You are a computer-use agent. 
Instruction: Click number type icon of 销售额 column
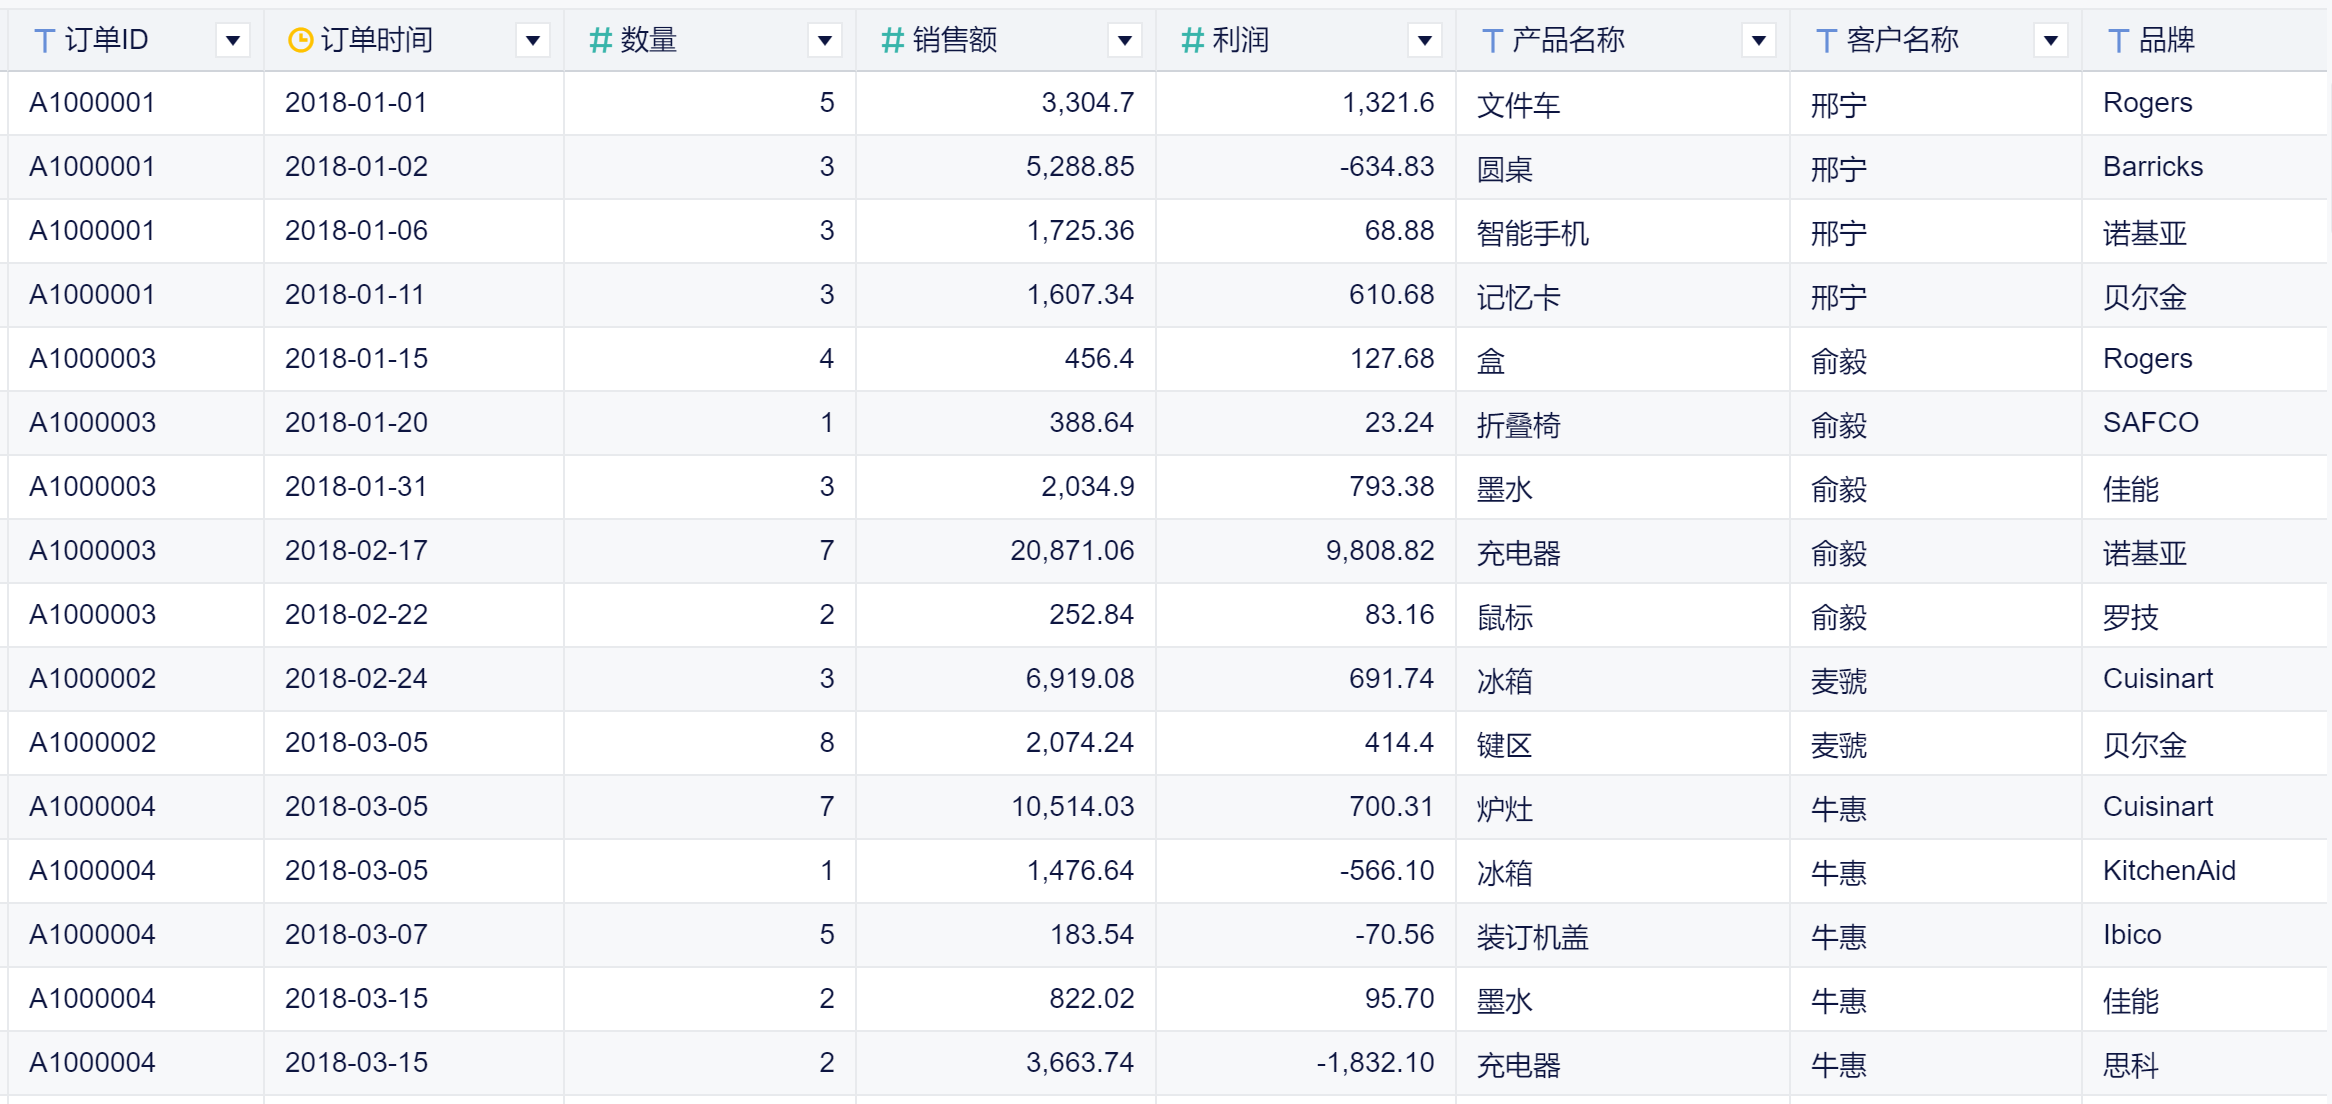tap(892, 41)
